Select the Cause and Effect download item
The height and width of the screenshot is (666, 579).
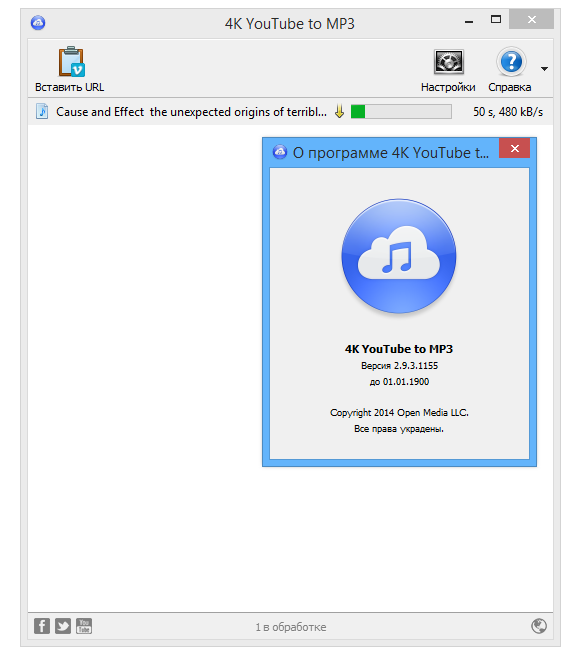click(290, 112)
